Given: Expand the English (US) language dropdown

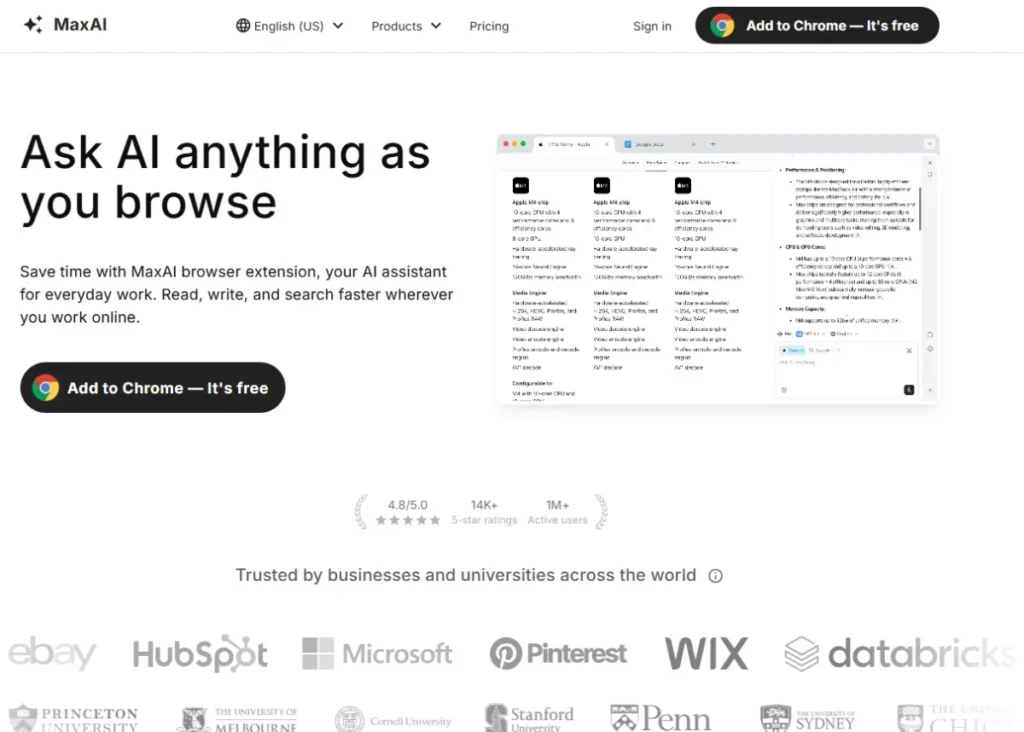Looking at the screenshot, I should [289, 25].
